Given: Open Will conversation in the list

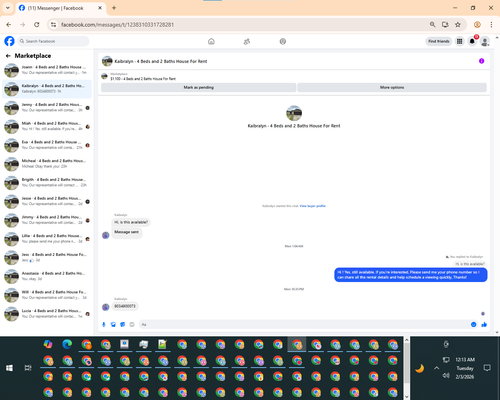Looking at the screenshot, I should (x=47, y=295).
